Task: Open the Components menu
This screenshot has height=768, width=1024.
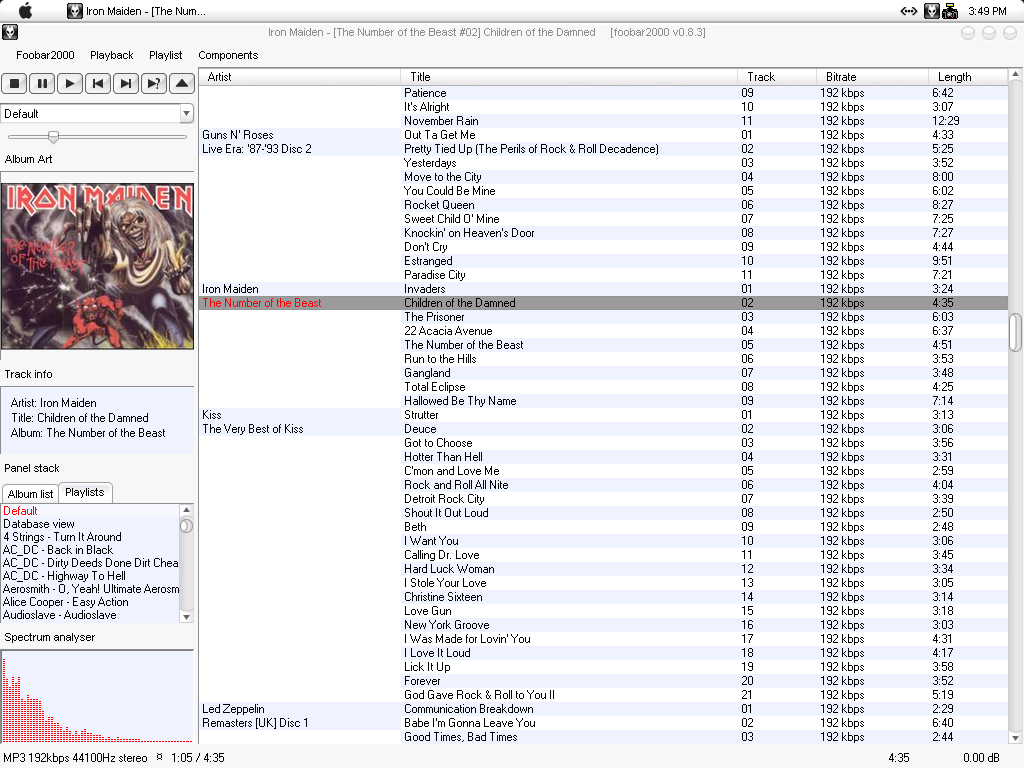Action: [228, 55]
